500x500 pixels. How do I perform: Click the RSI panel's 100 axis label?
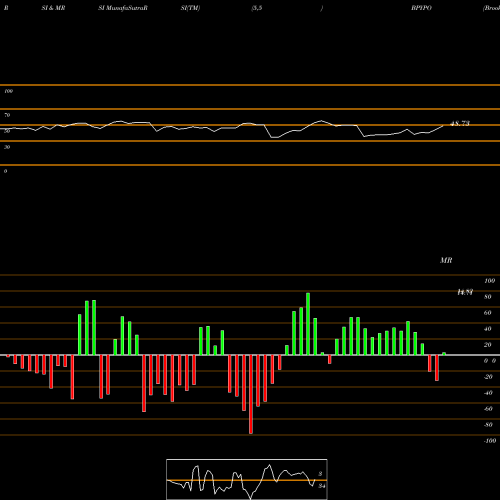click(8, 91)
